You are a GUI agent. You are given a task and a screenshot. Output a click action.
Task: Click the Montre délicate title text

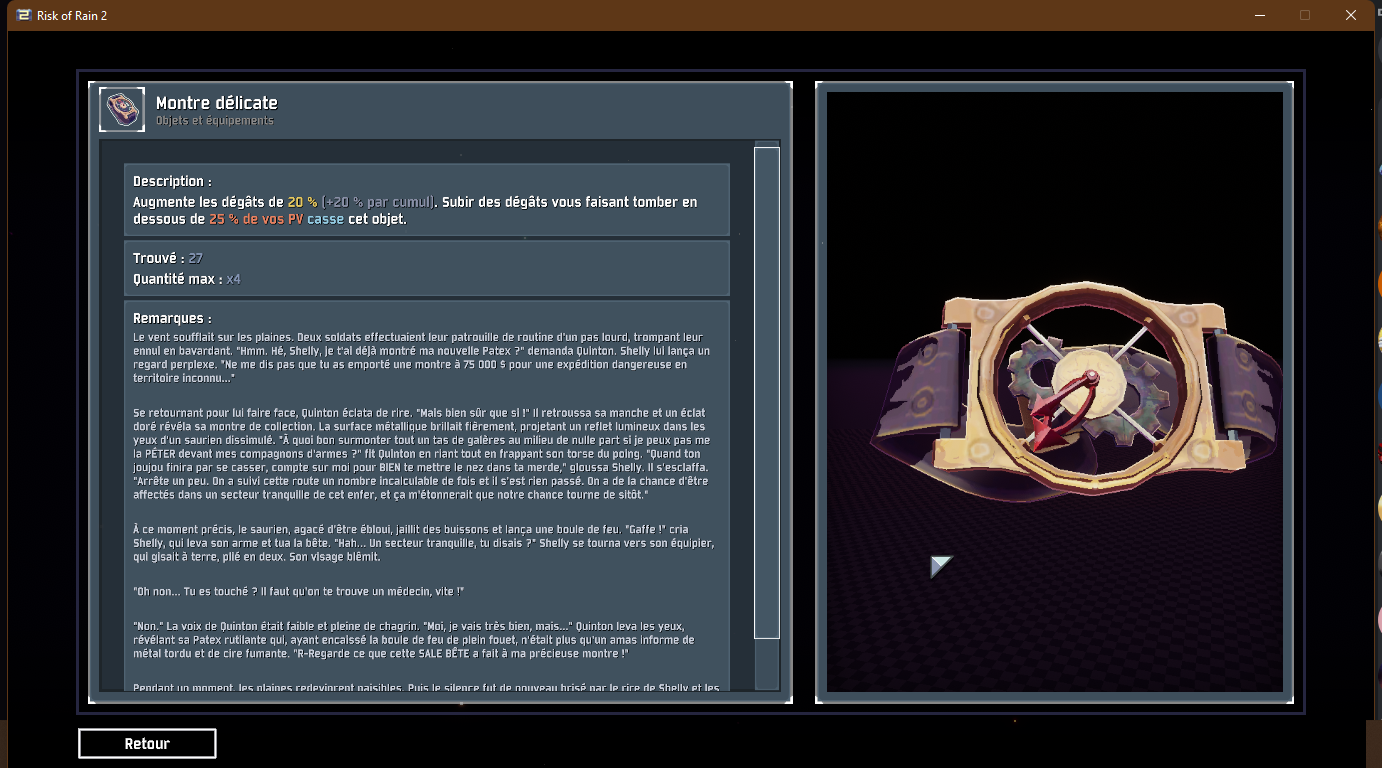[x=216, y=103]
